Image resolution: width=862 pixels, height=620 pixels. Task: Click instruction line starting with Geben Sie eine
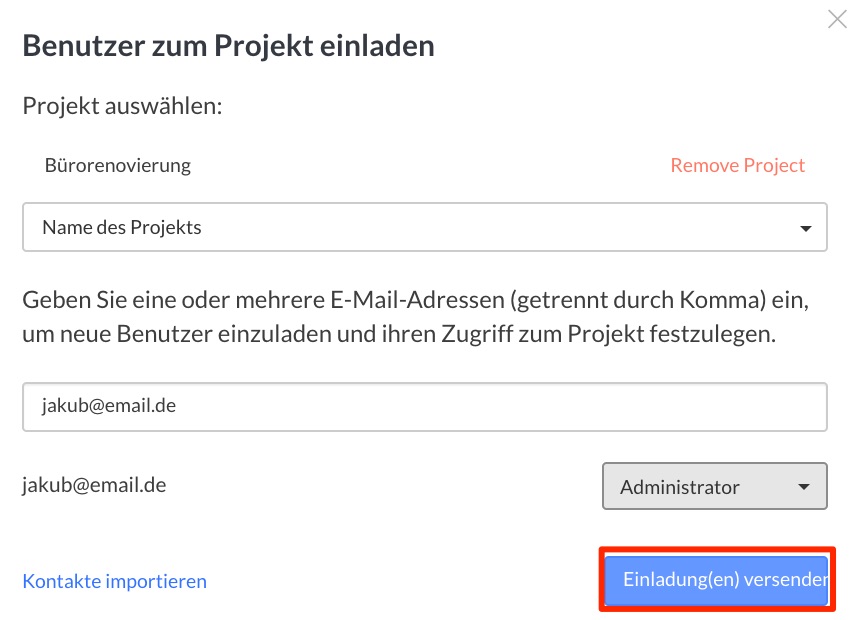click(x=416, y=300)
